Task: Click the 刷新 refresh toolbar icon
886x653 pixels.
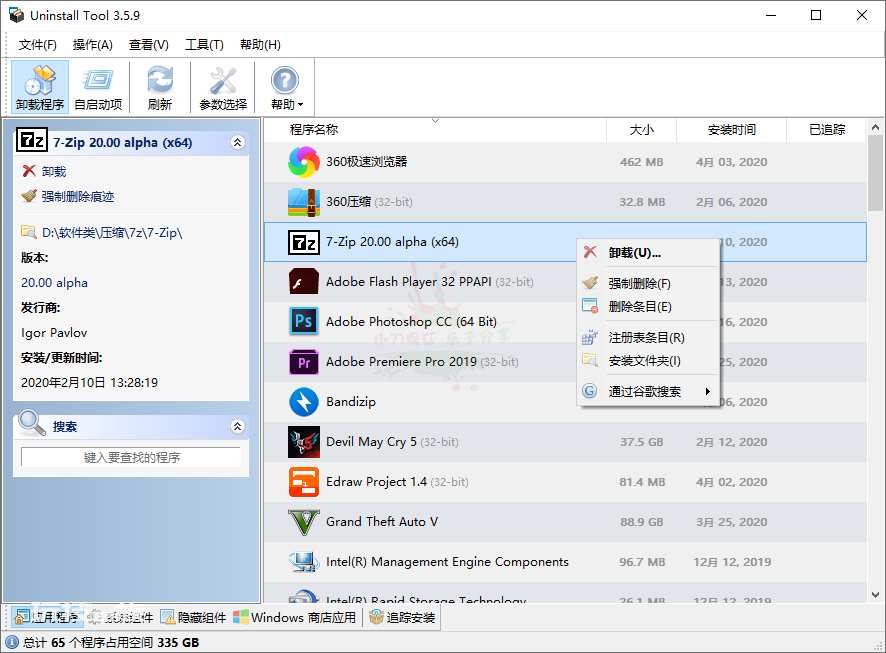Action: click(159, 87)
